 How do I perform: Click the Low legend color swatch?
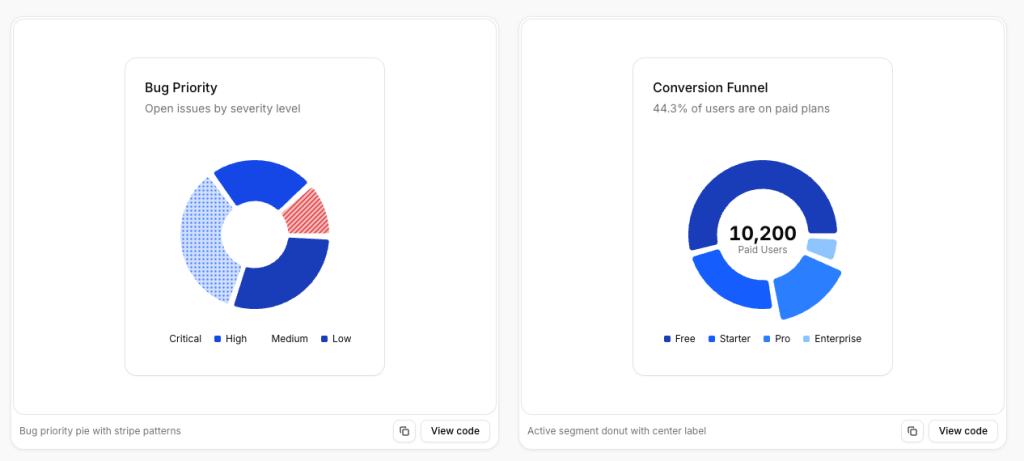click(x=324, y=339)
